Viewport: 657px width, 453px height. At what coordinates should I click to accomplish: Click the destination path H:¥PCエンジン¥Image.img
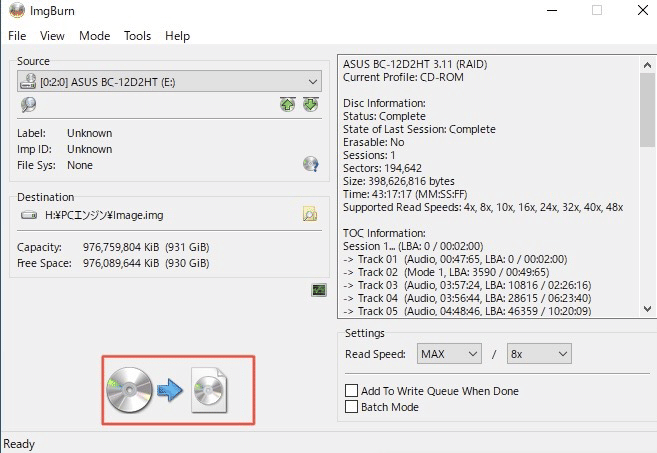pos(104,215)
